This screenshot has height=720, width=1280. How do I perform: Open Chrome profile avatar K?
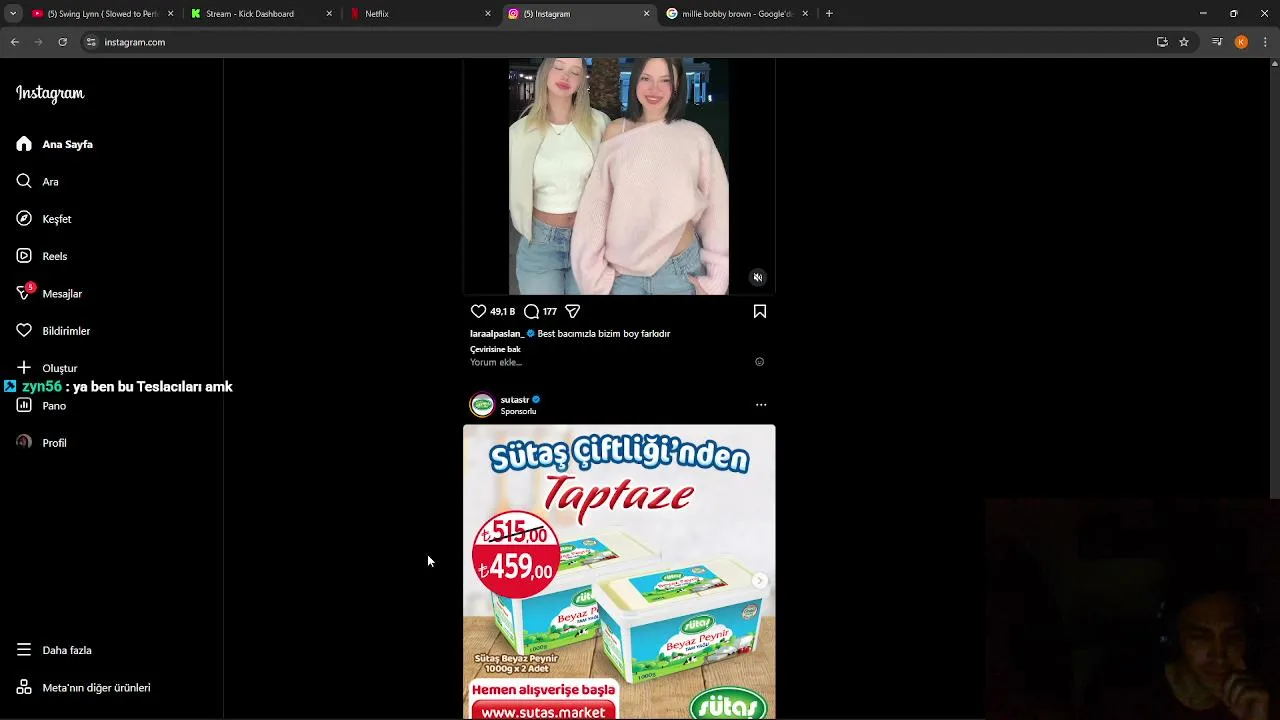pos(1241,42)
